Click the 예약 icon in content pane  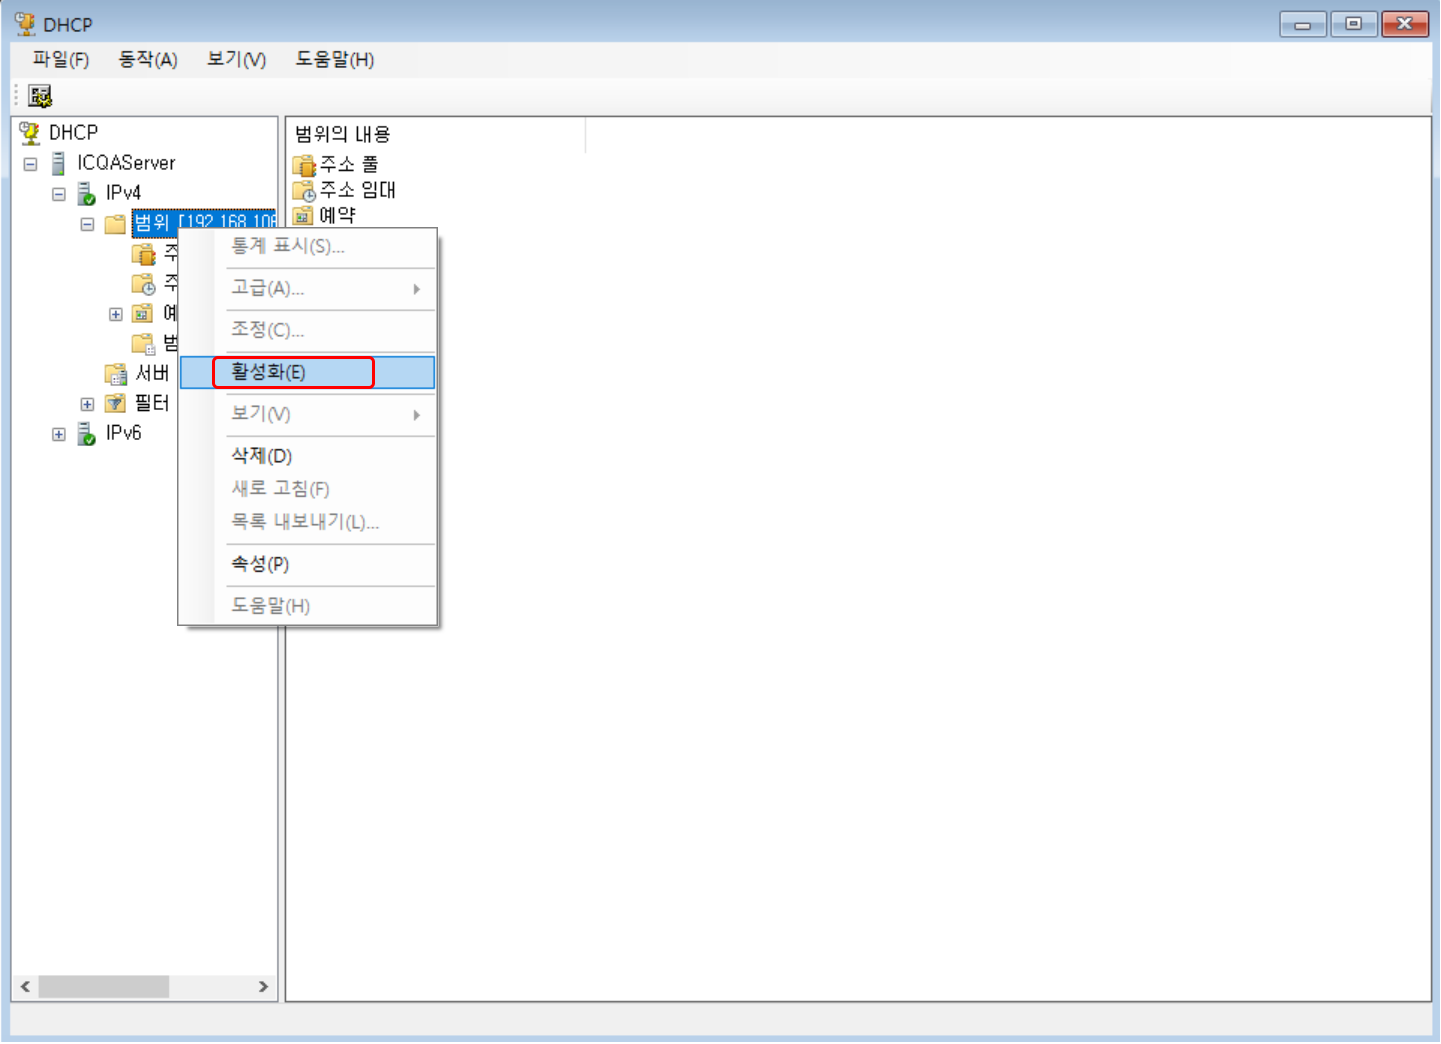pyautogui.click(x=303, y=215)
